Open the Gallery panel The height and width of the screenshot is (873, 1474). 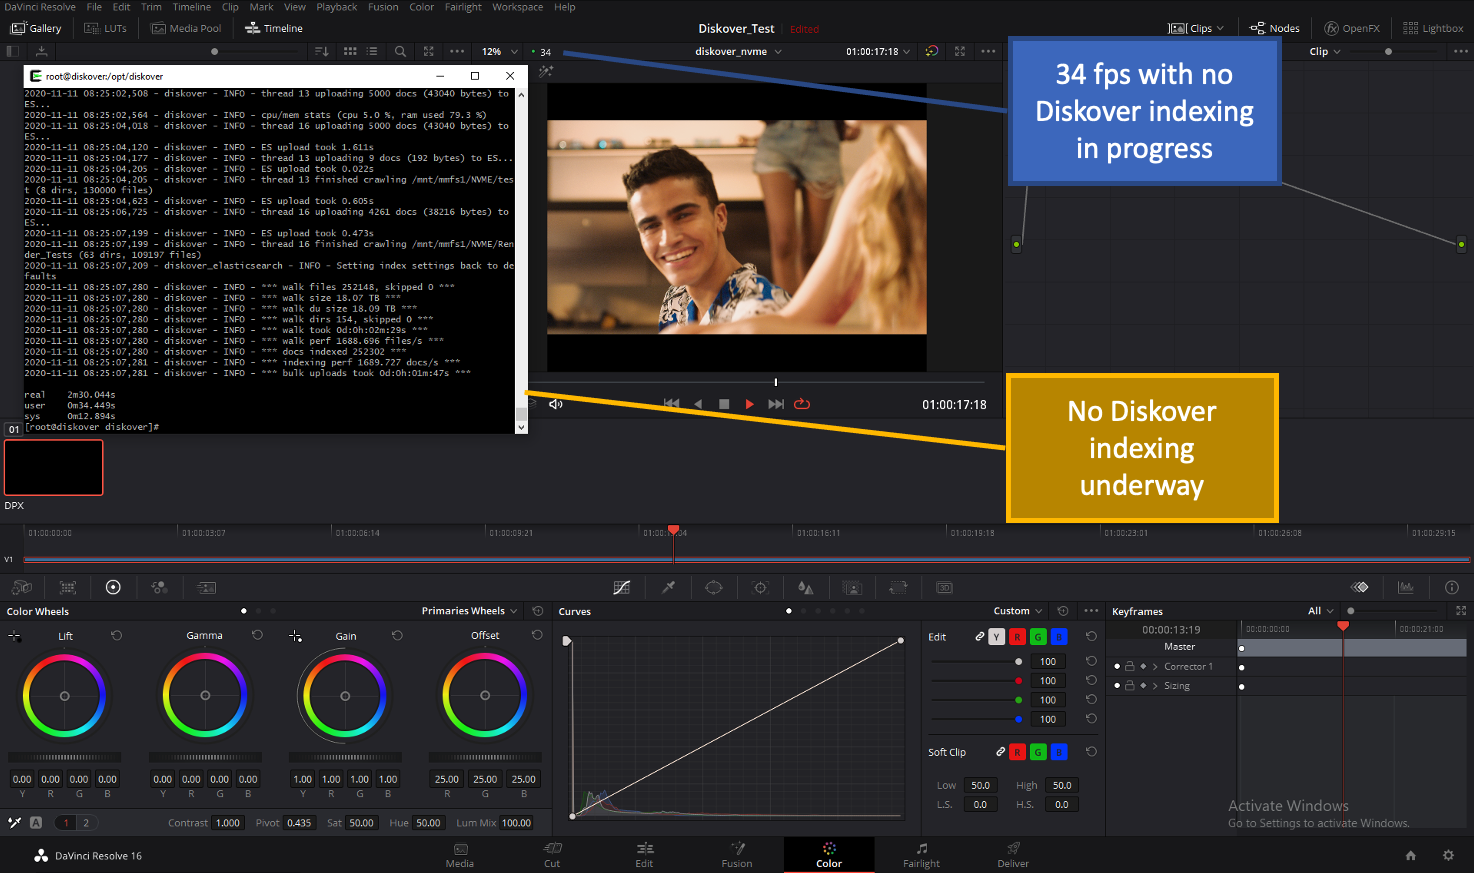[x=36, y=28]
